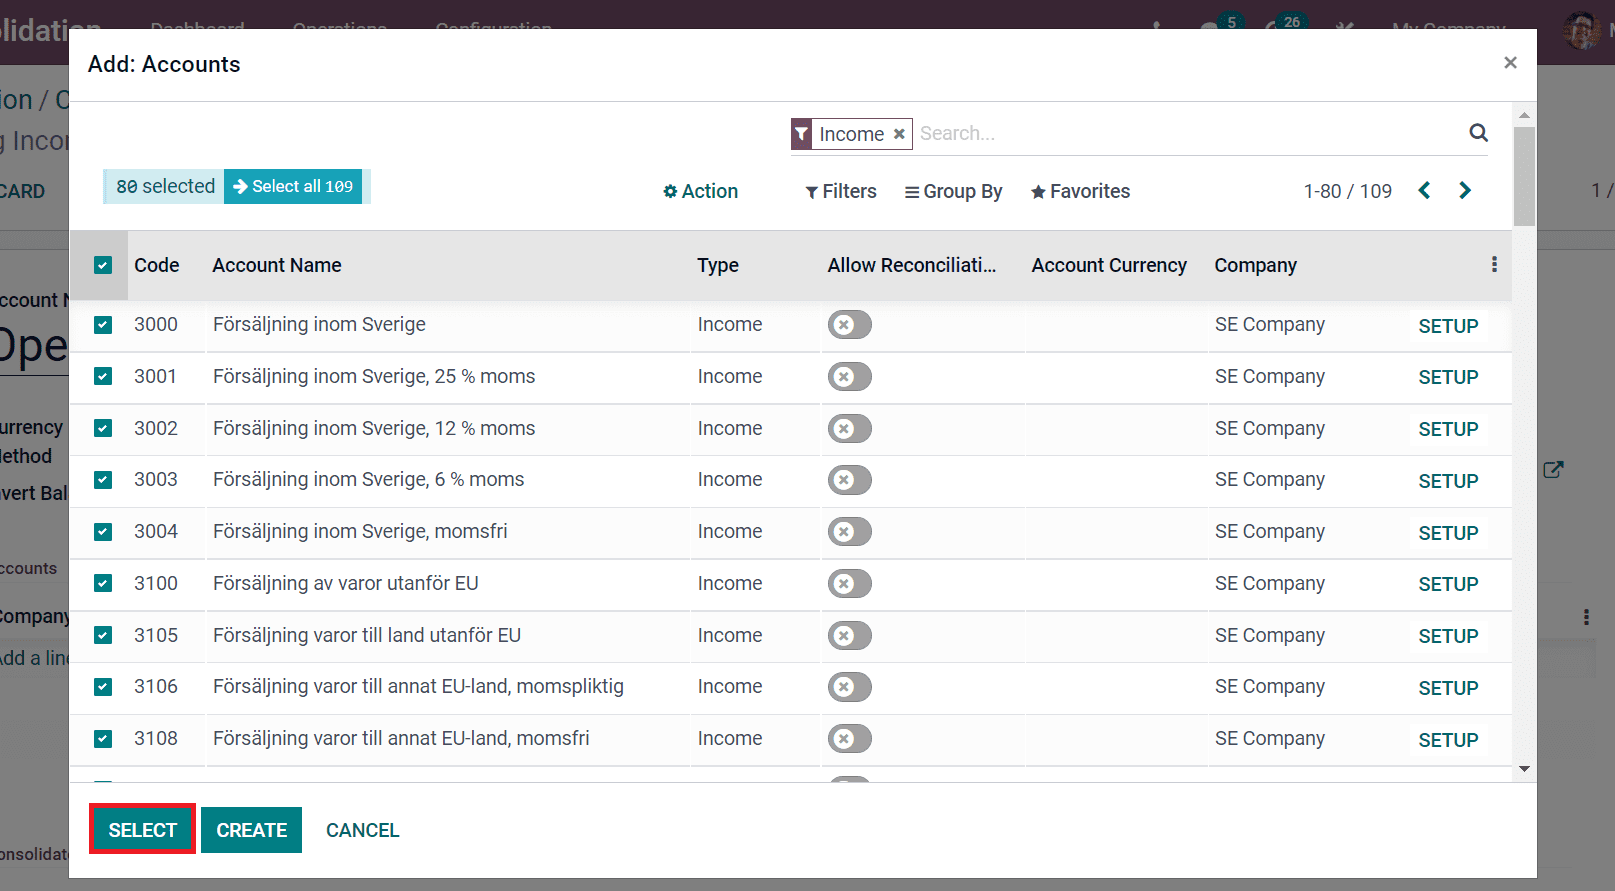Viewport: 1615px width, 891px height.
Task: Click SETUP for account 3105
Action: pos(1448,636)
